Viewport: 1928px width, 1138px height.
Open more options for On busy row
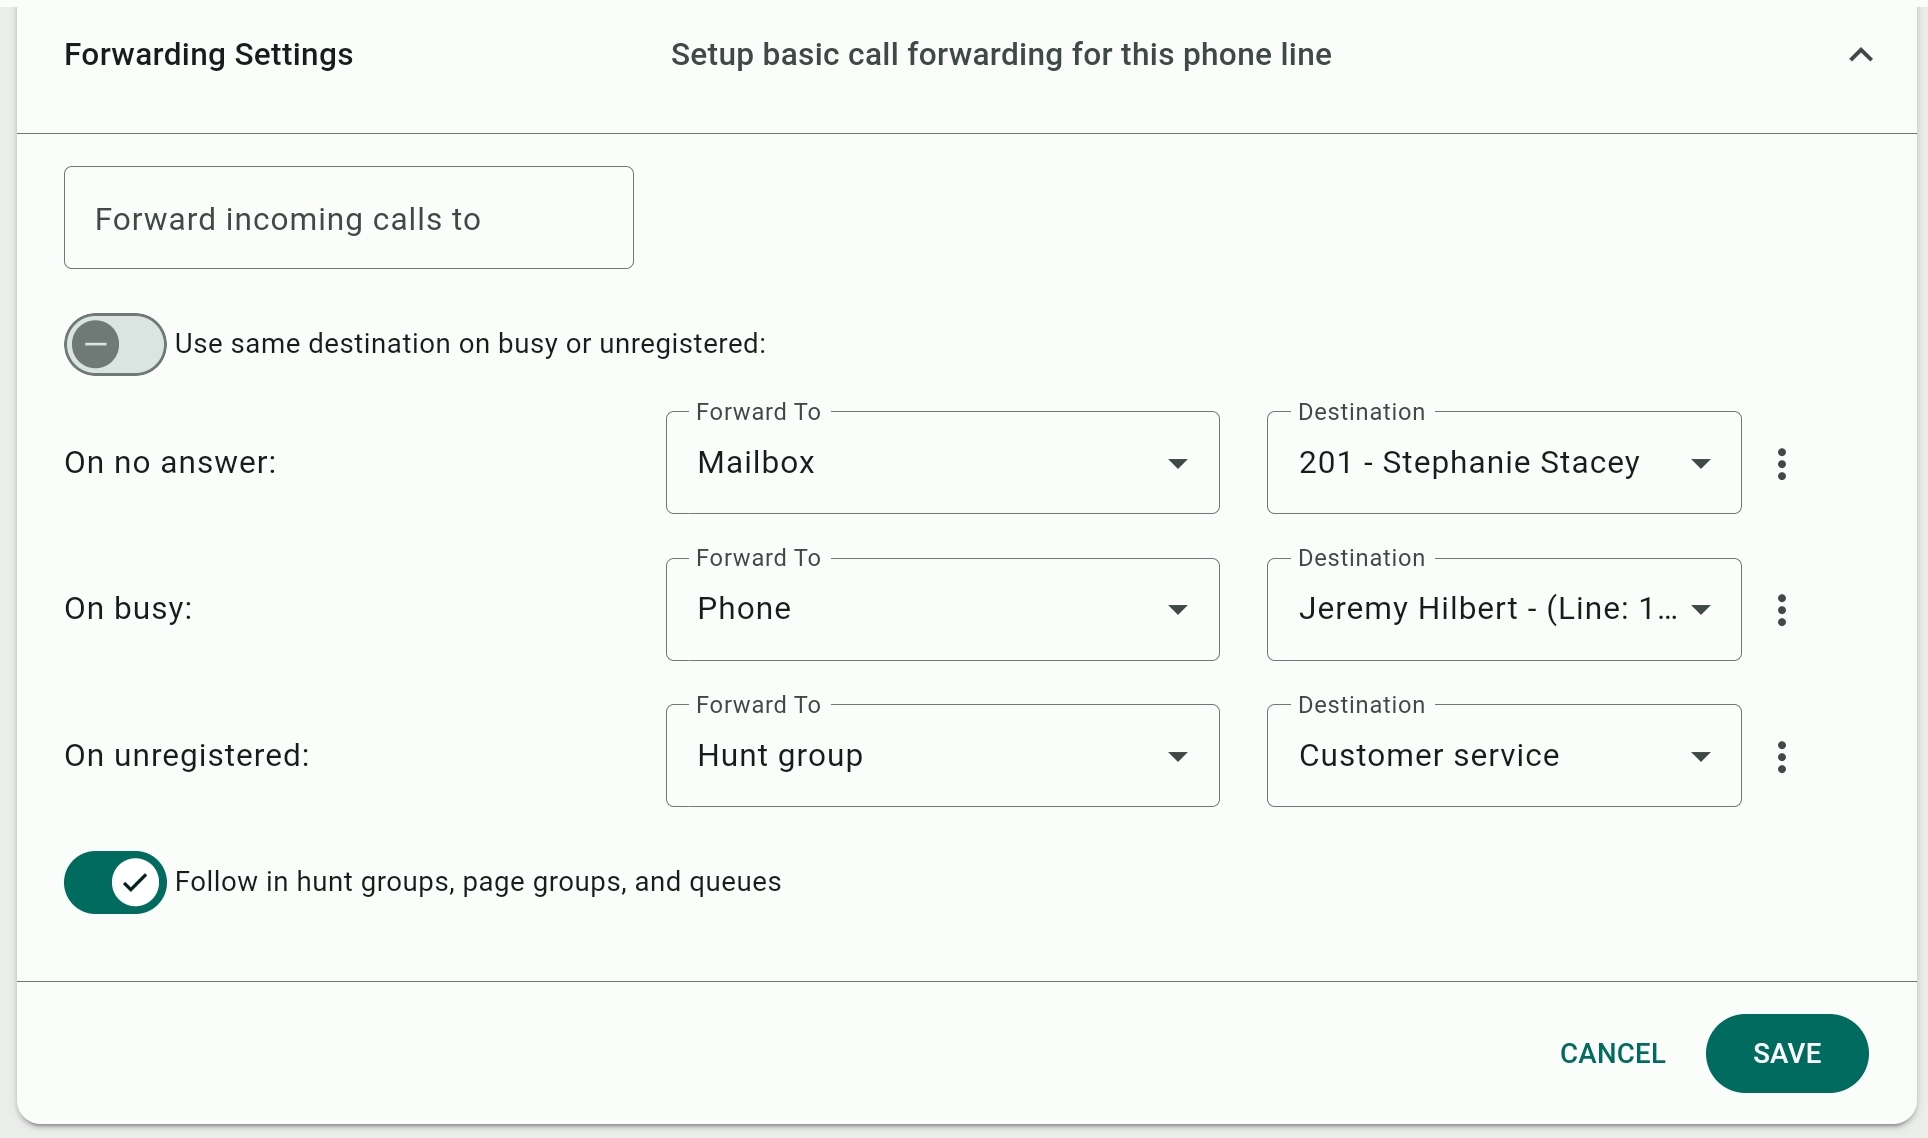[1781, 610]
